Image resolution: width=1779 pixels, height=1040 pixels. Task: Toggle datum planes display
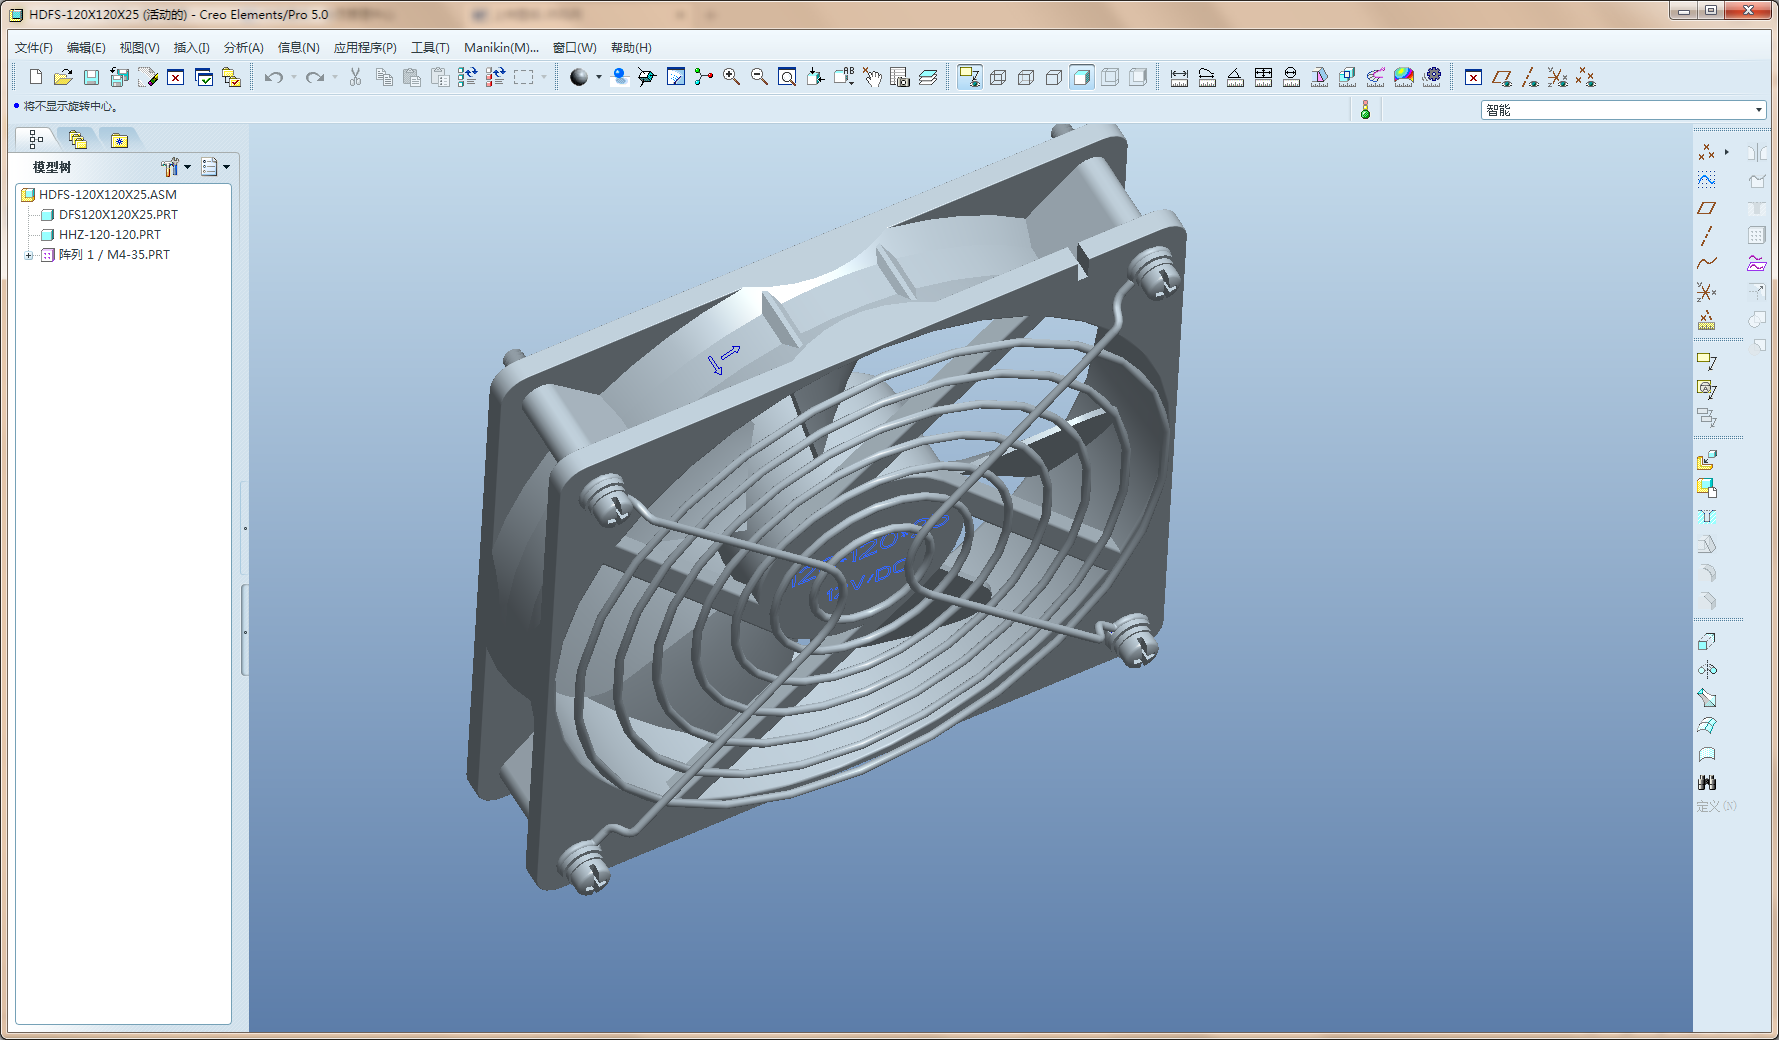(x=1502, y=77)
